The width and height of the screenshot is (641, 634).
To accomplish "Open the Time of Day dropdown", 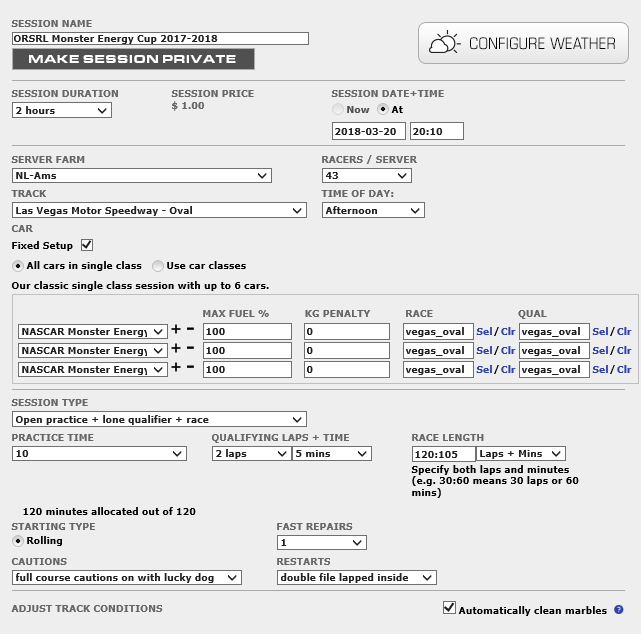I will tap(373, 211).
